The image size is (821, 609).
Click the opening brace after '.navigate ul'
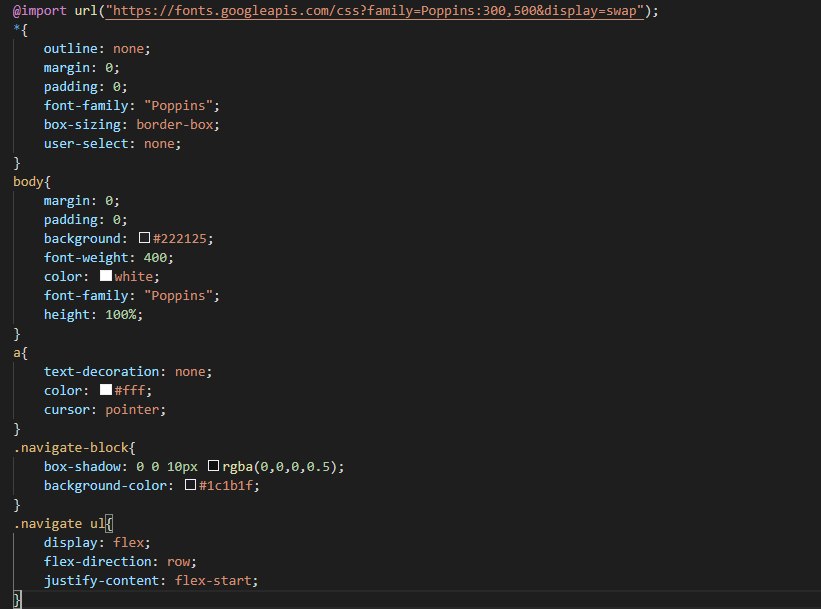point(109,523)
